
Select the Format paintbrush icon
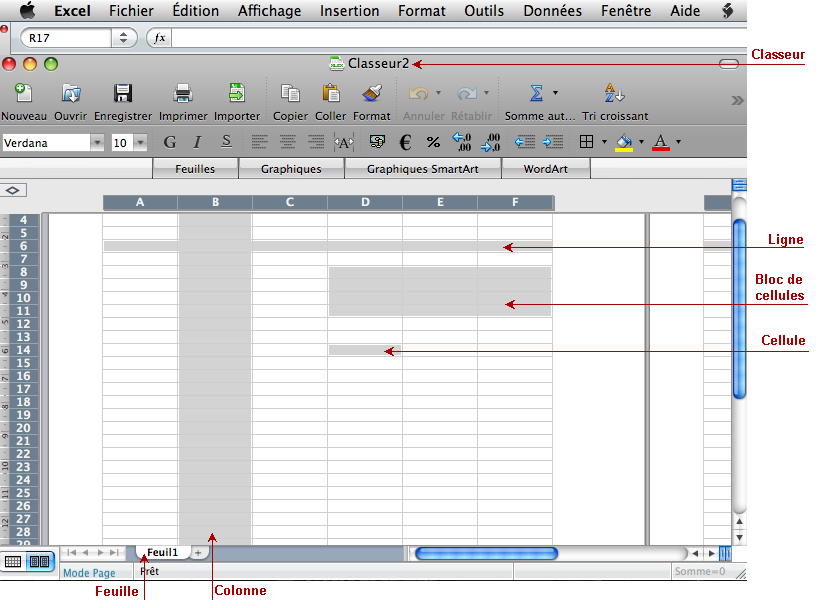click(371, 94)
